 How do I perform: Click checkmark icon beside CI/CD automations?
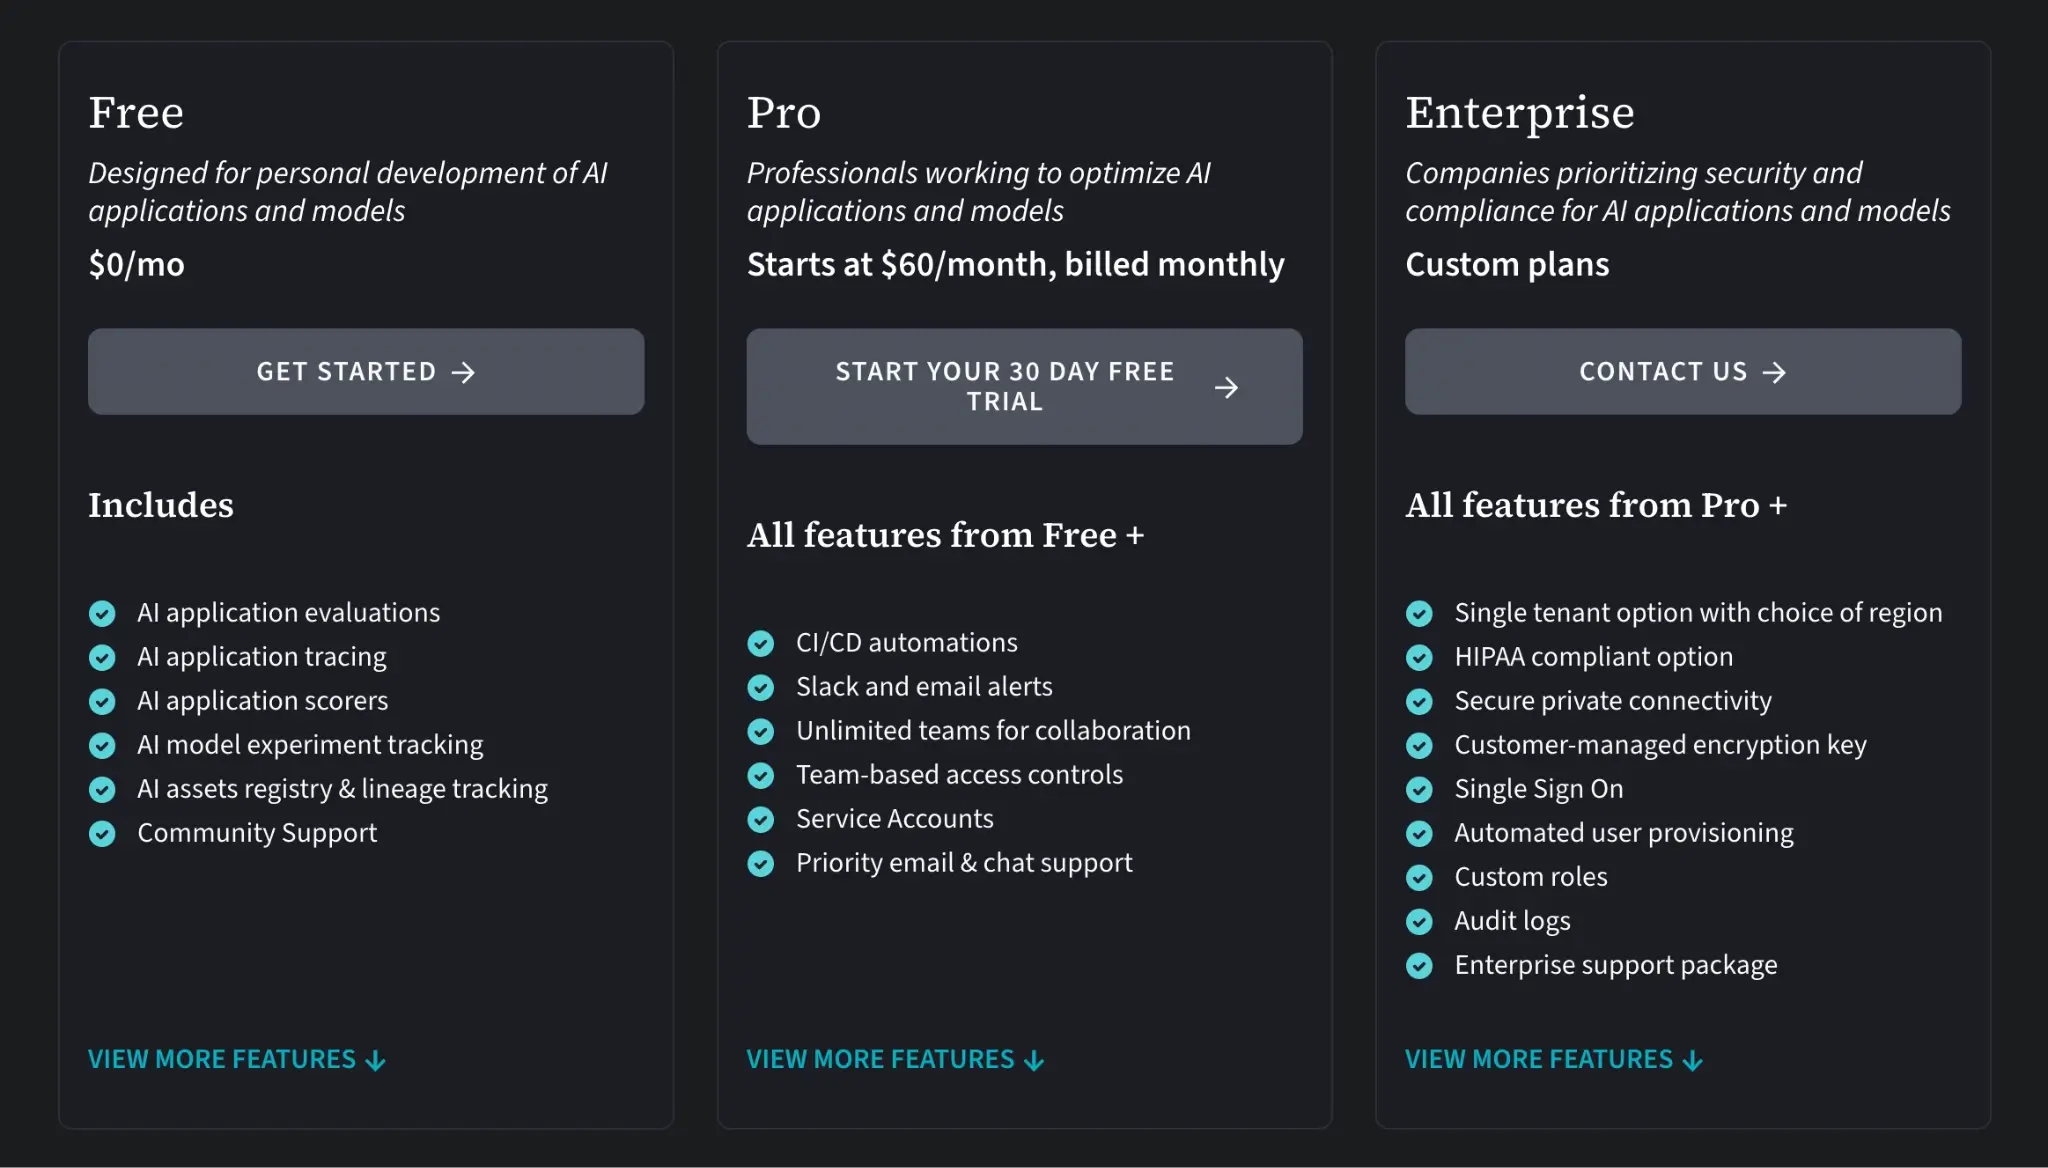point(761,643)
